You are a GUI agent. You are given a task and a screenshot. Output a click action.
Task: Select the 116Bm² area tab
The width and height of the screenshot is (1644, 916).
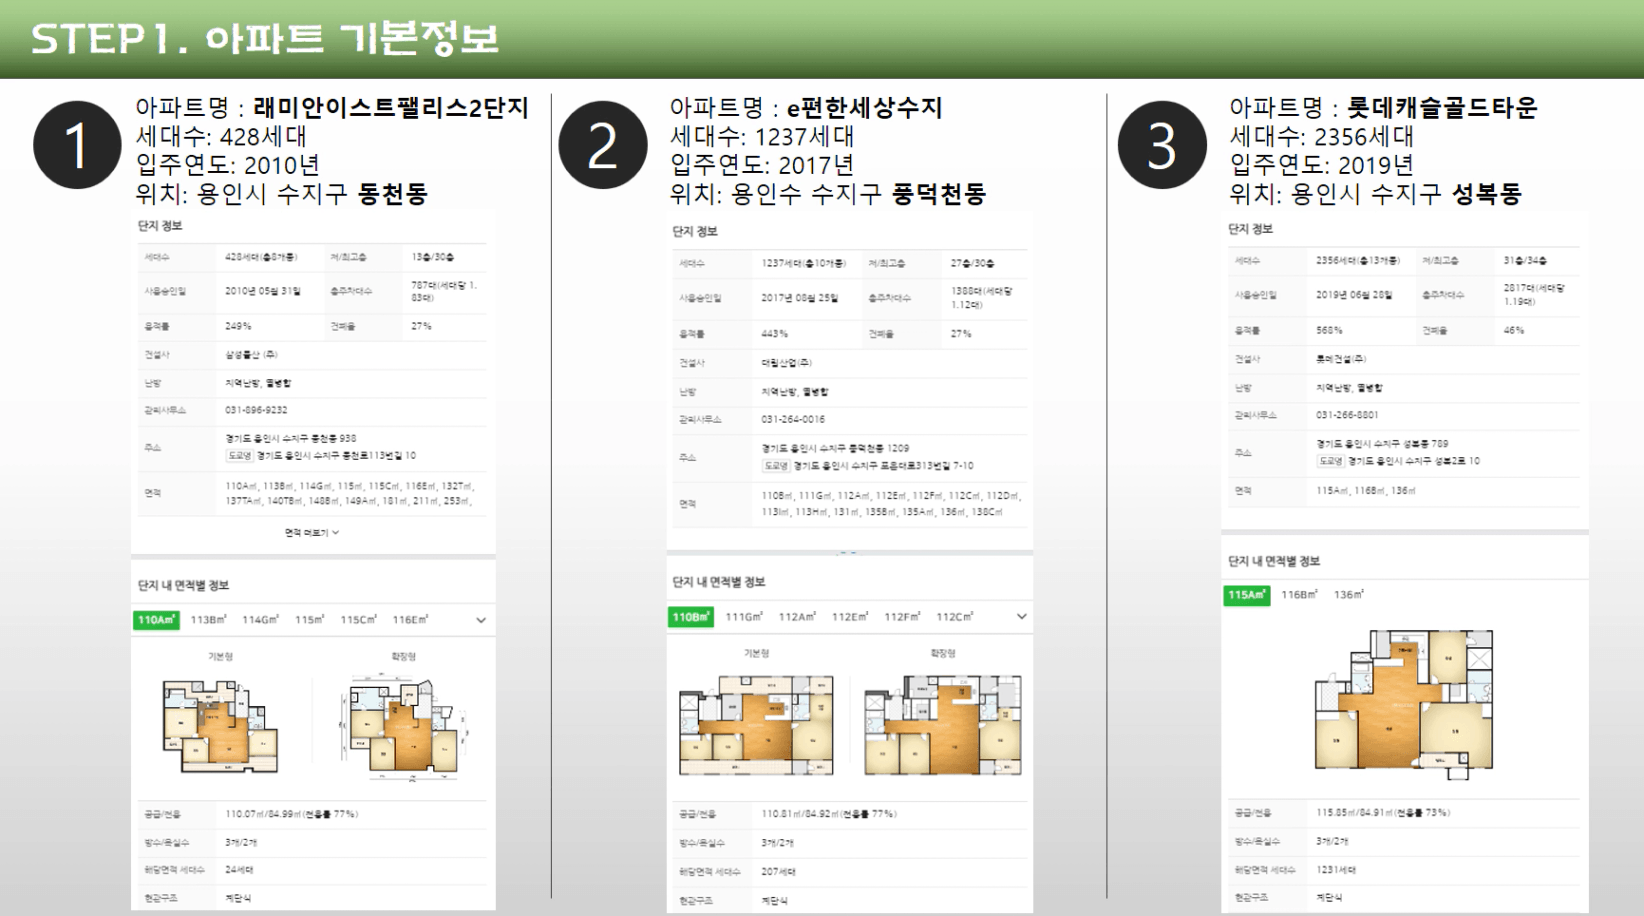(x=1299, y=595)
